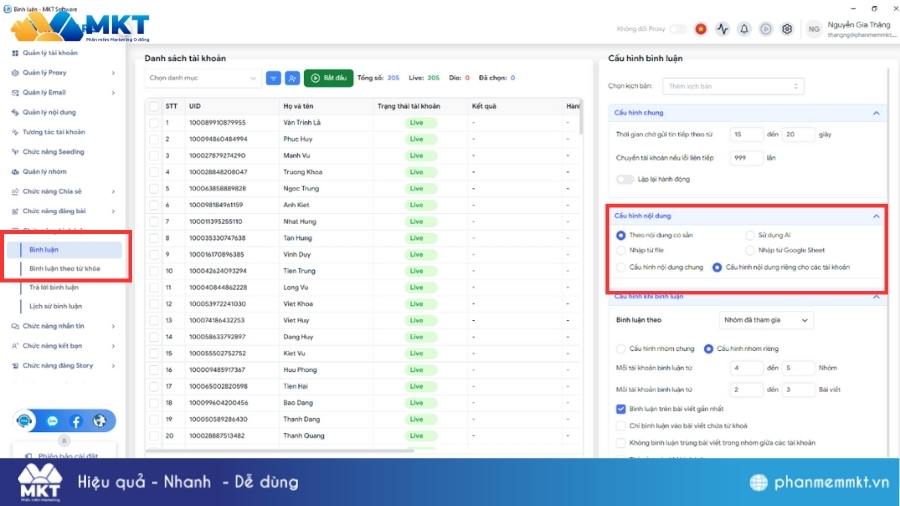Open the Chọn kịch bản dropdown

click(x=733, y=86)
